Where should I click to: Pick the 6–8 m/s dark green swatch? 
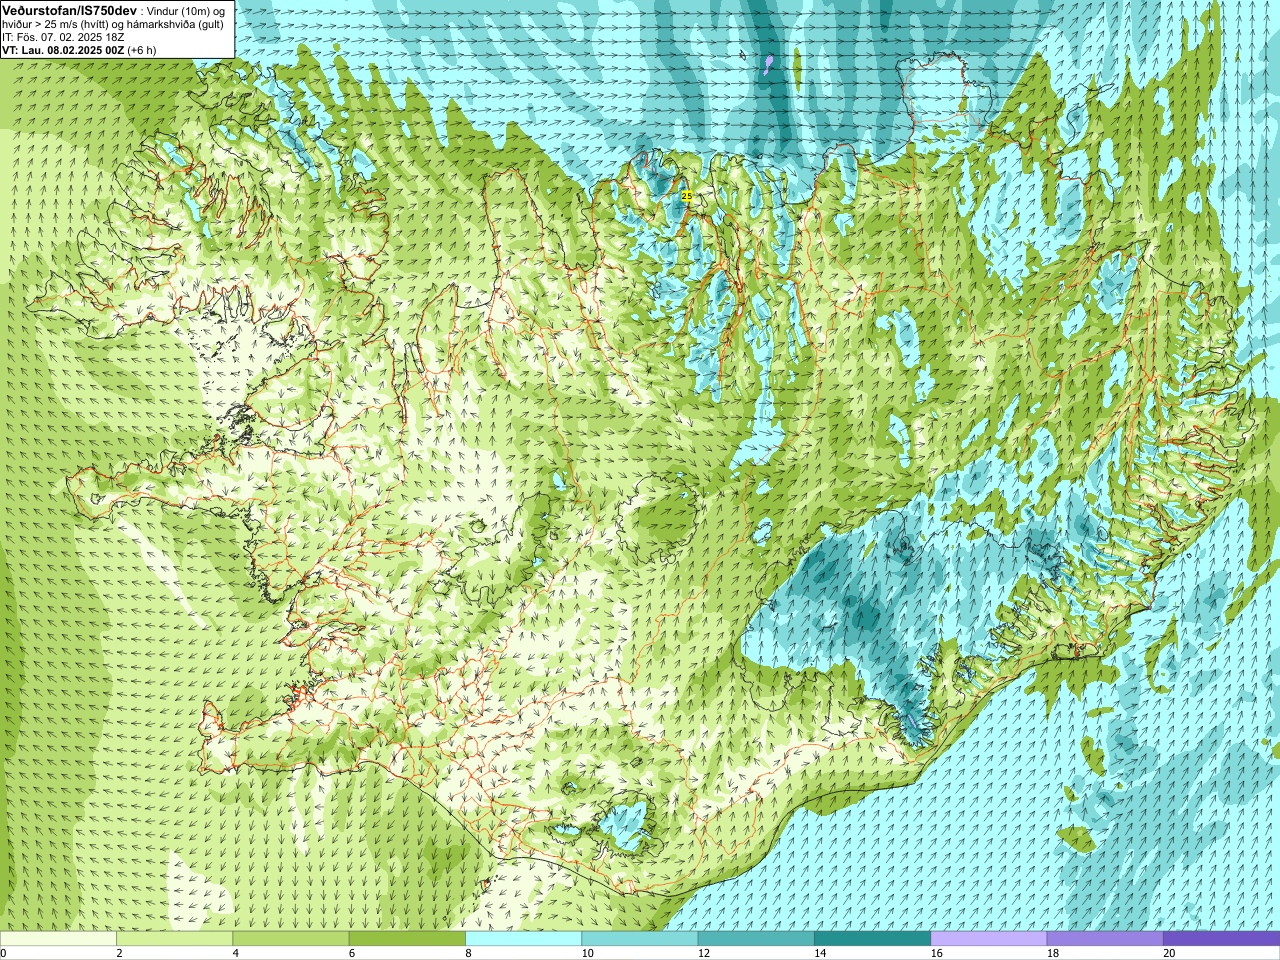point(407,939)
